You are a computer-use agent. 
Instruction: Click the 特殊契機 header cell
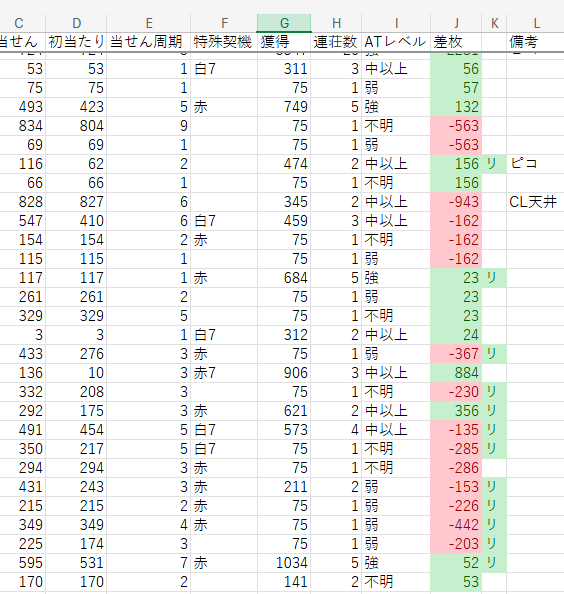click(224, 42)
